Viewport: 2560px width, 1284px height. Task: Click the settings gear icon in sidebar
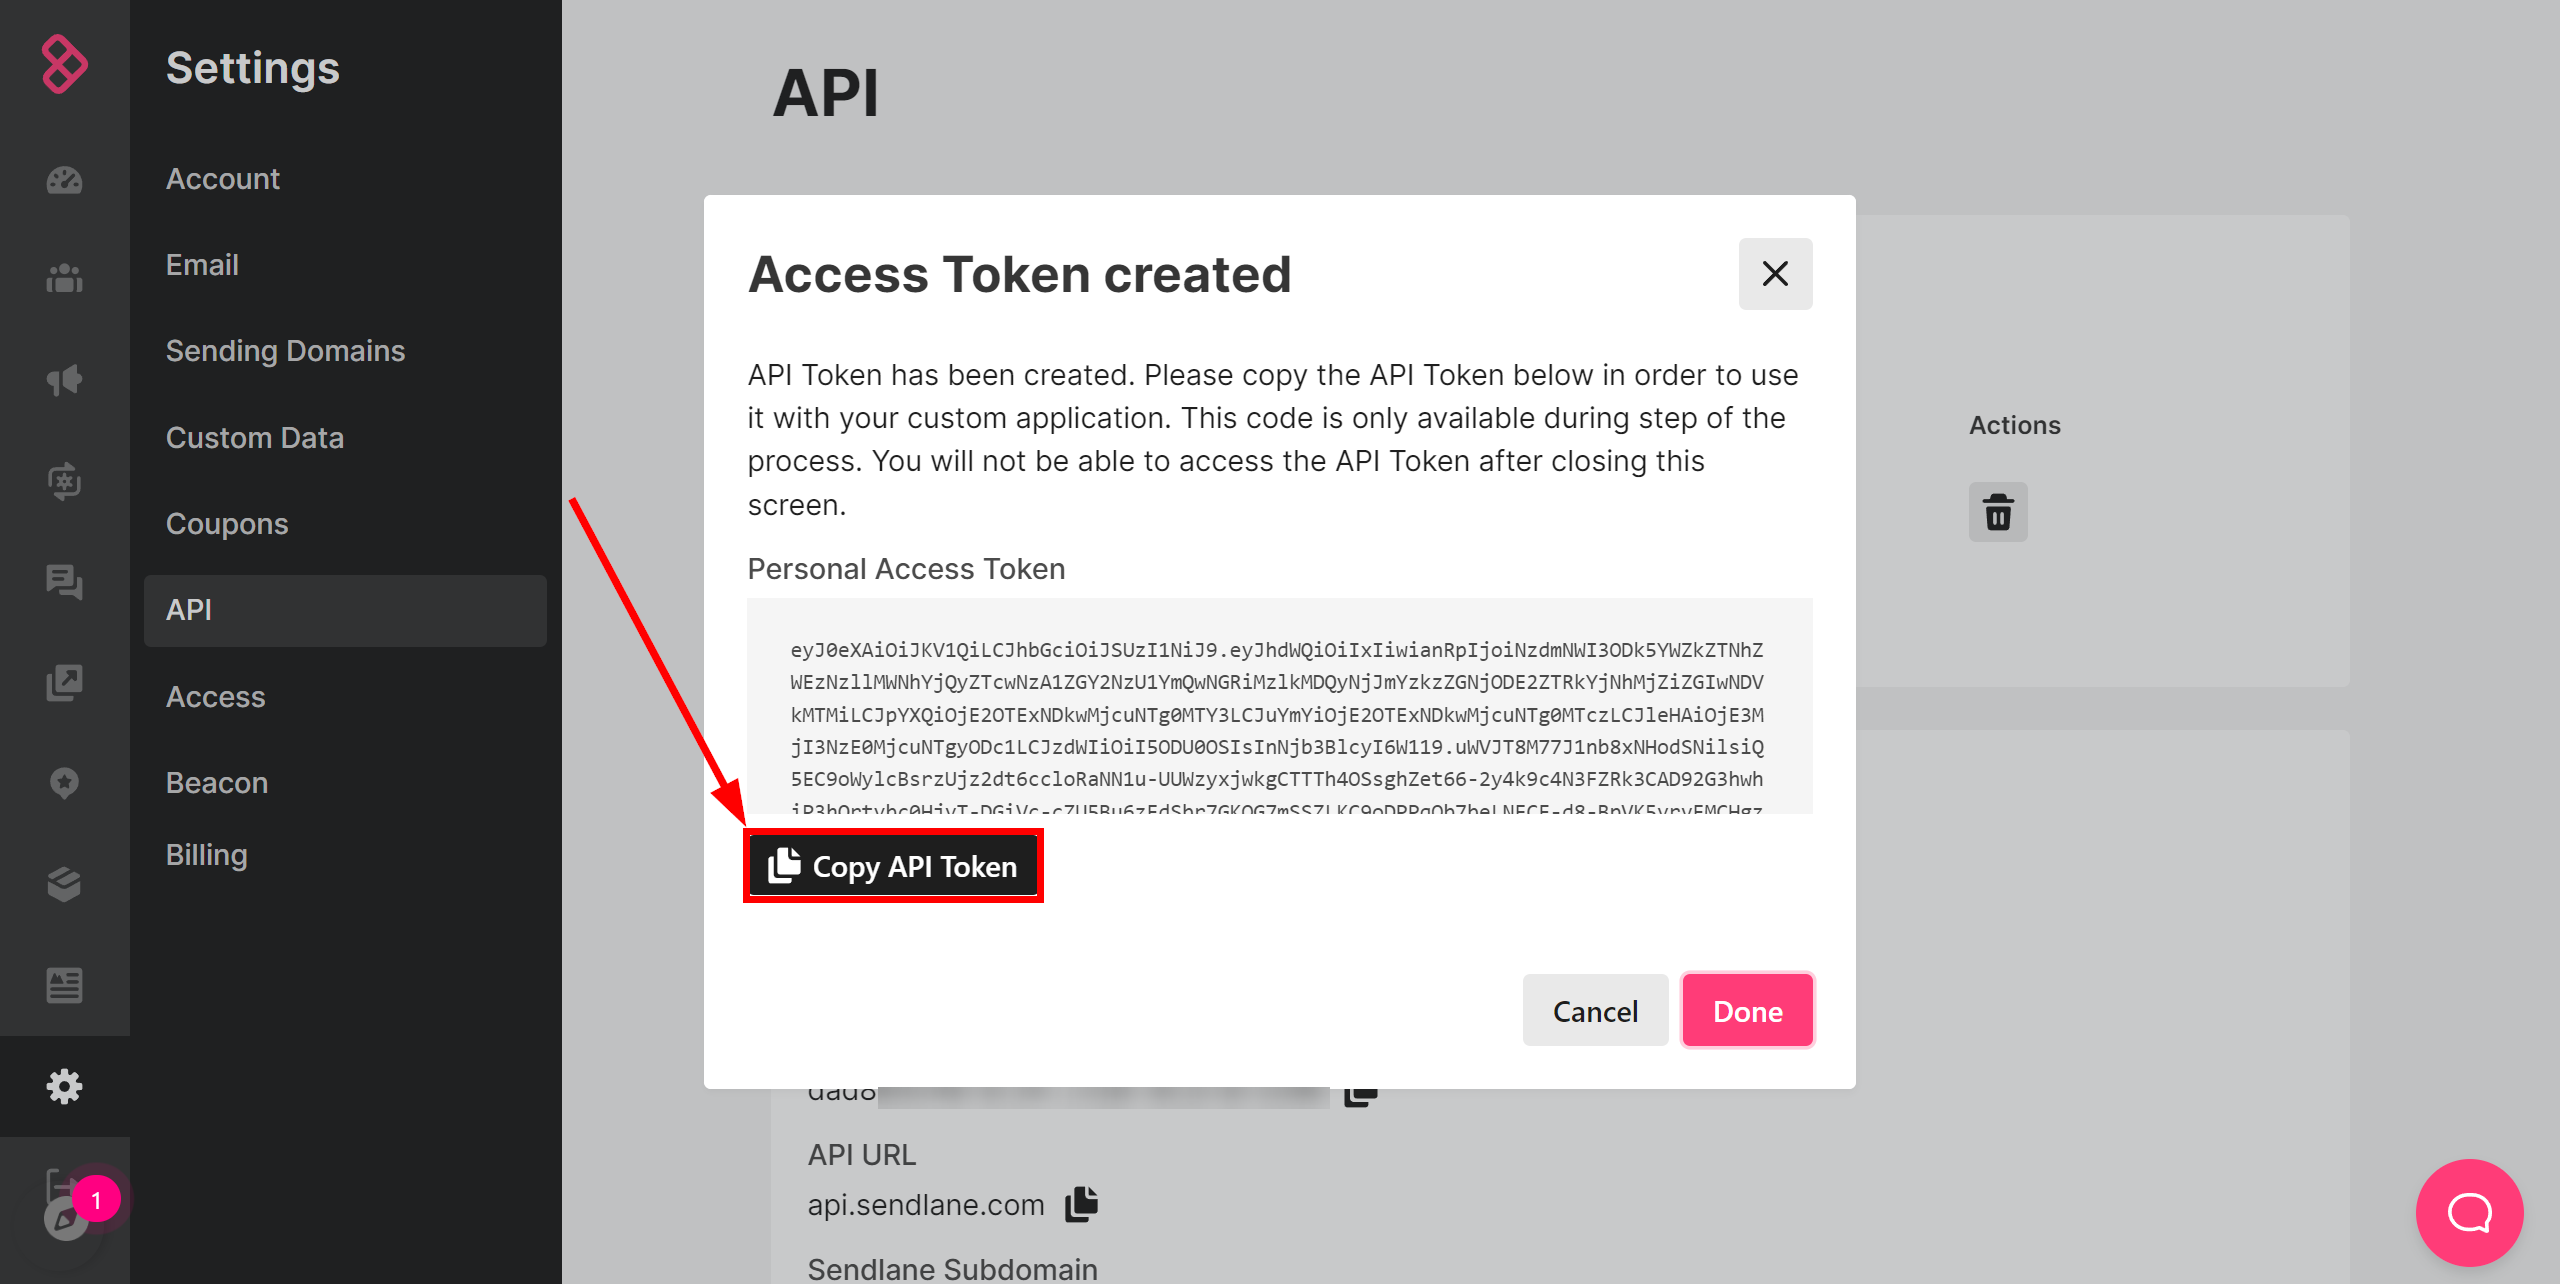click(x=64, y=1086)
